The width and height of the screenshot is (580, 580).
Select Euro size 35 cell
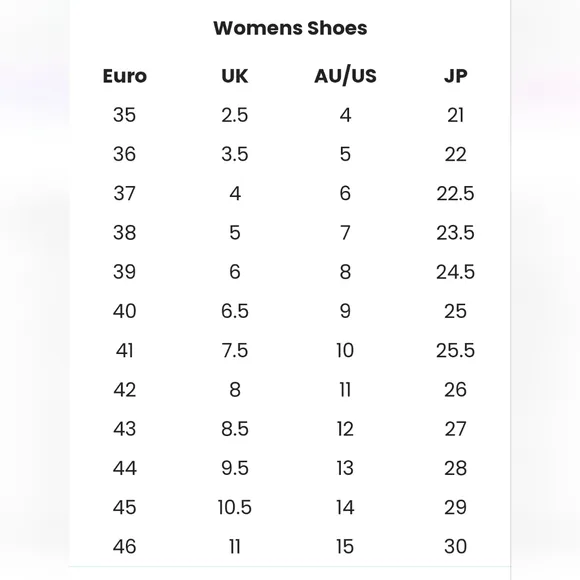tap(124, 115)
